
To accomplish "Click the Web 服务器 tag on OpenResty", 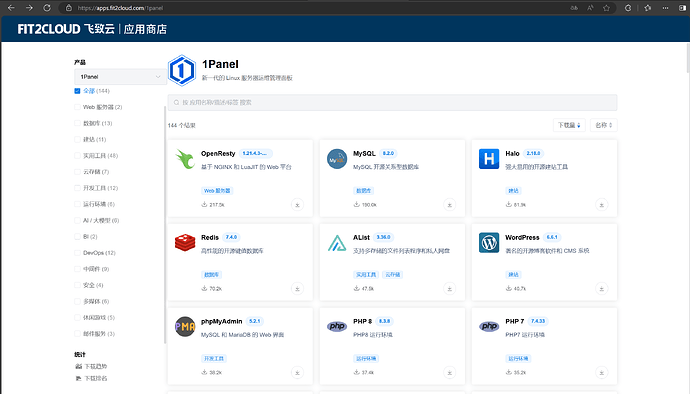I will pyautogui.click(x=217, y=191).
